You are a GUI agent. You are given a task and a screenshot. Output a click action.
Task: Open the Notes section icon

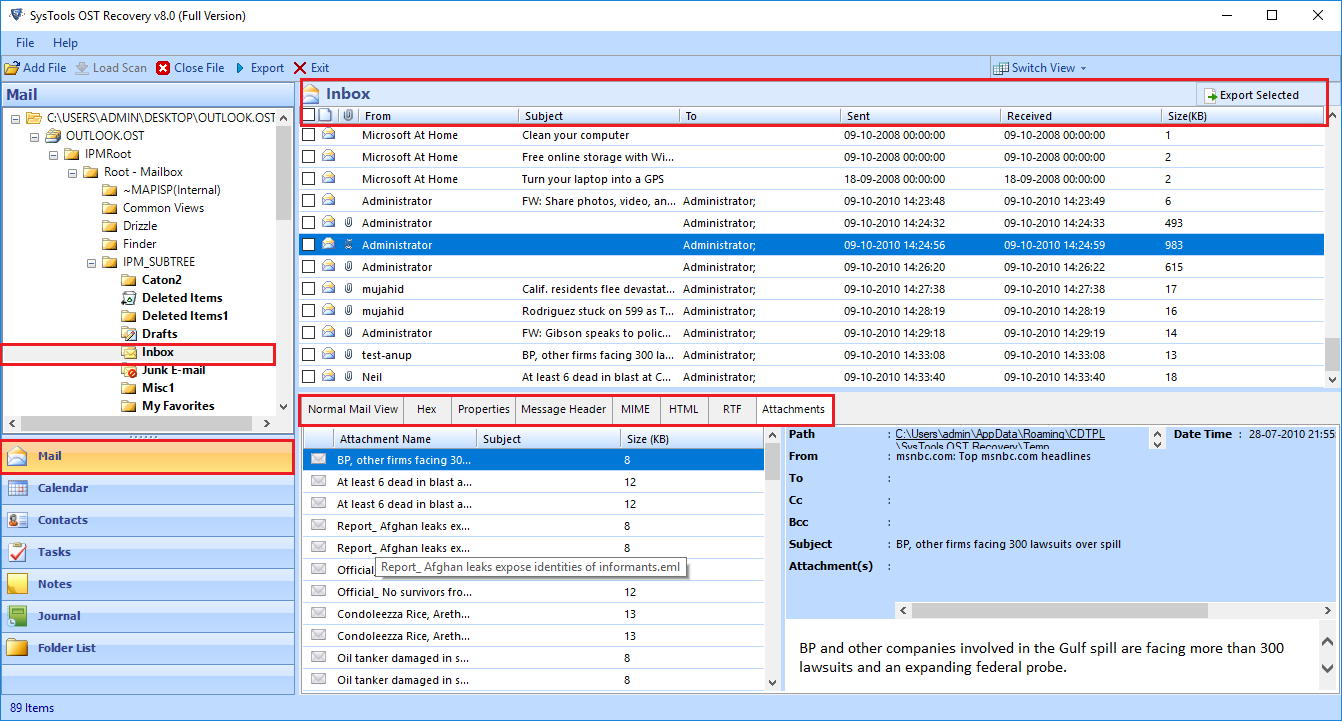pos(18,584)
